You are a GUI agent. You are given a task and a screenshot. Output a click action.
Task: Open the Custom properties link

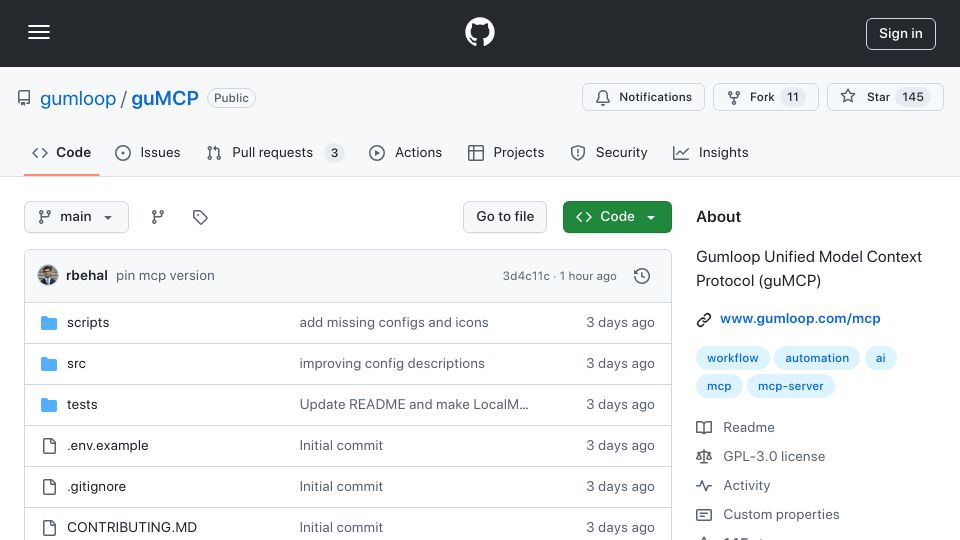(768, 515)
